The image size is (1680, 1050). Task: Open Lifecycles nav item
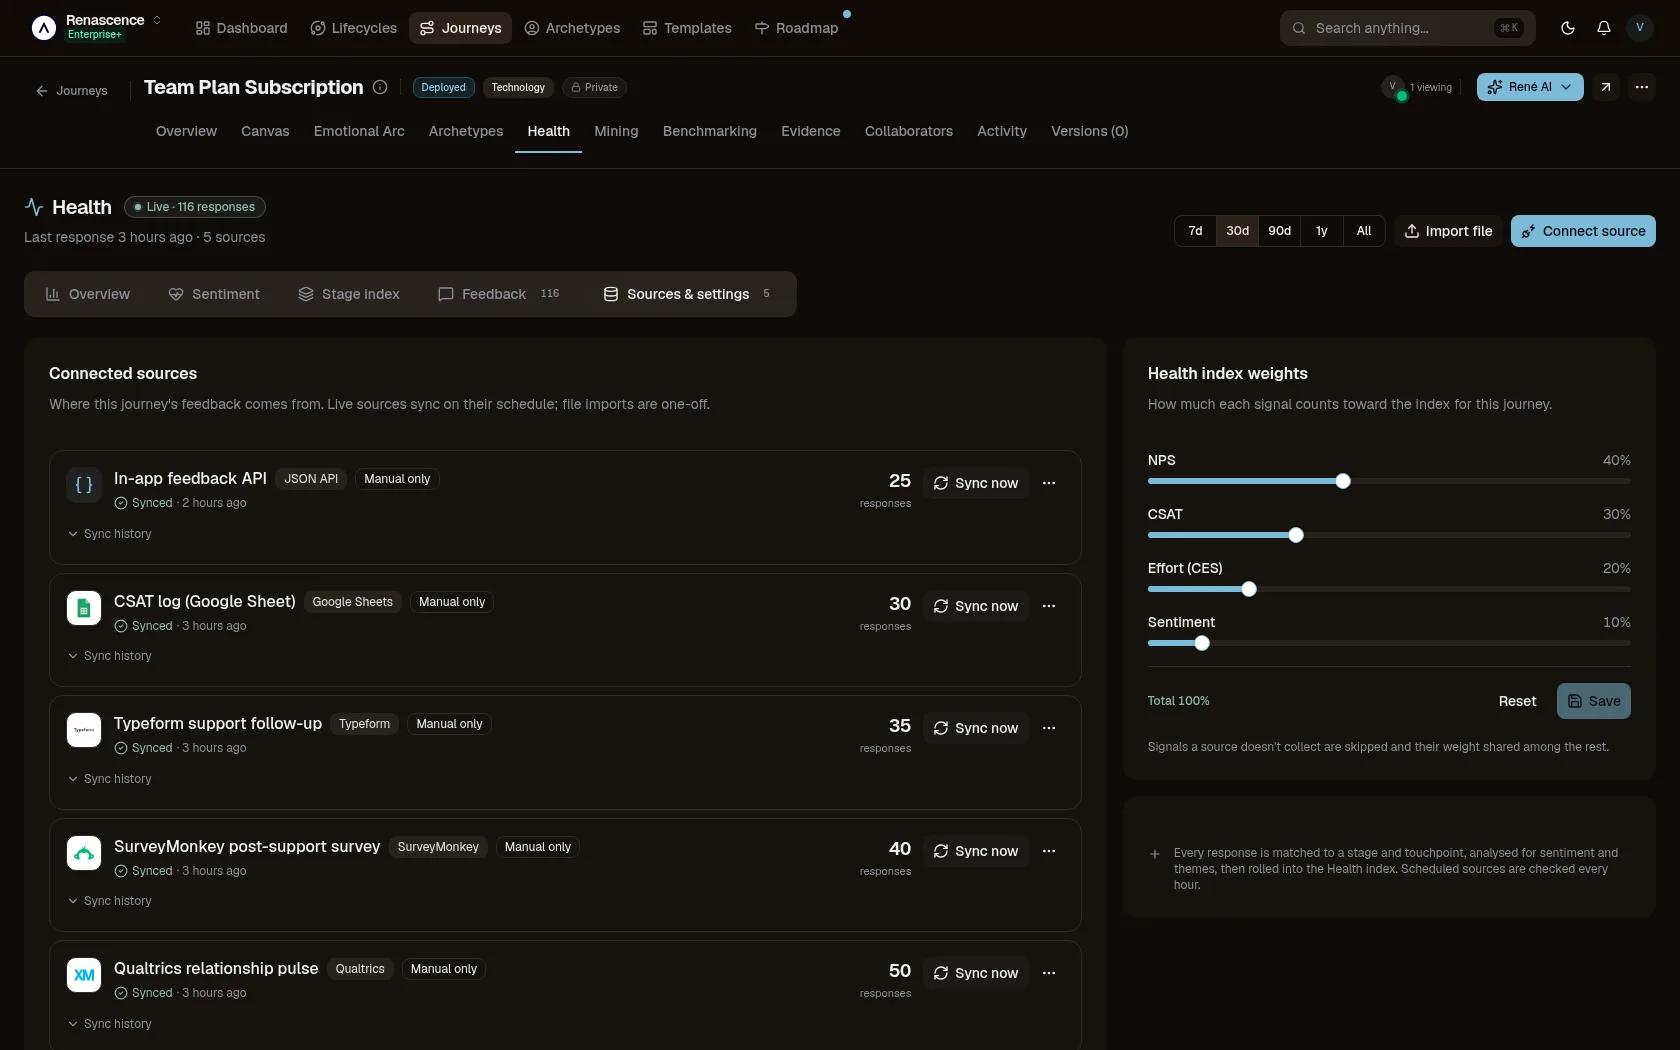[353, 28]
